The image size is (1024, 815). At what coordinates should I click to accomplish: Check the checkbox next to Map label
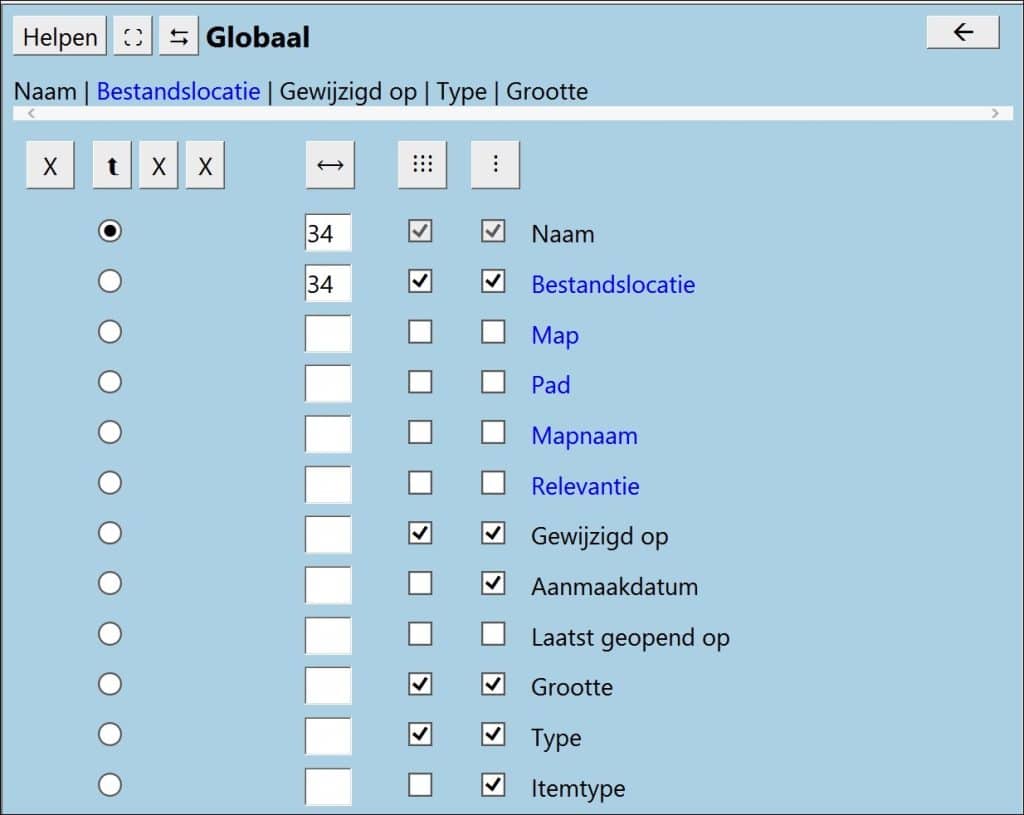(493, 332)
